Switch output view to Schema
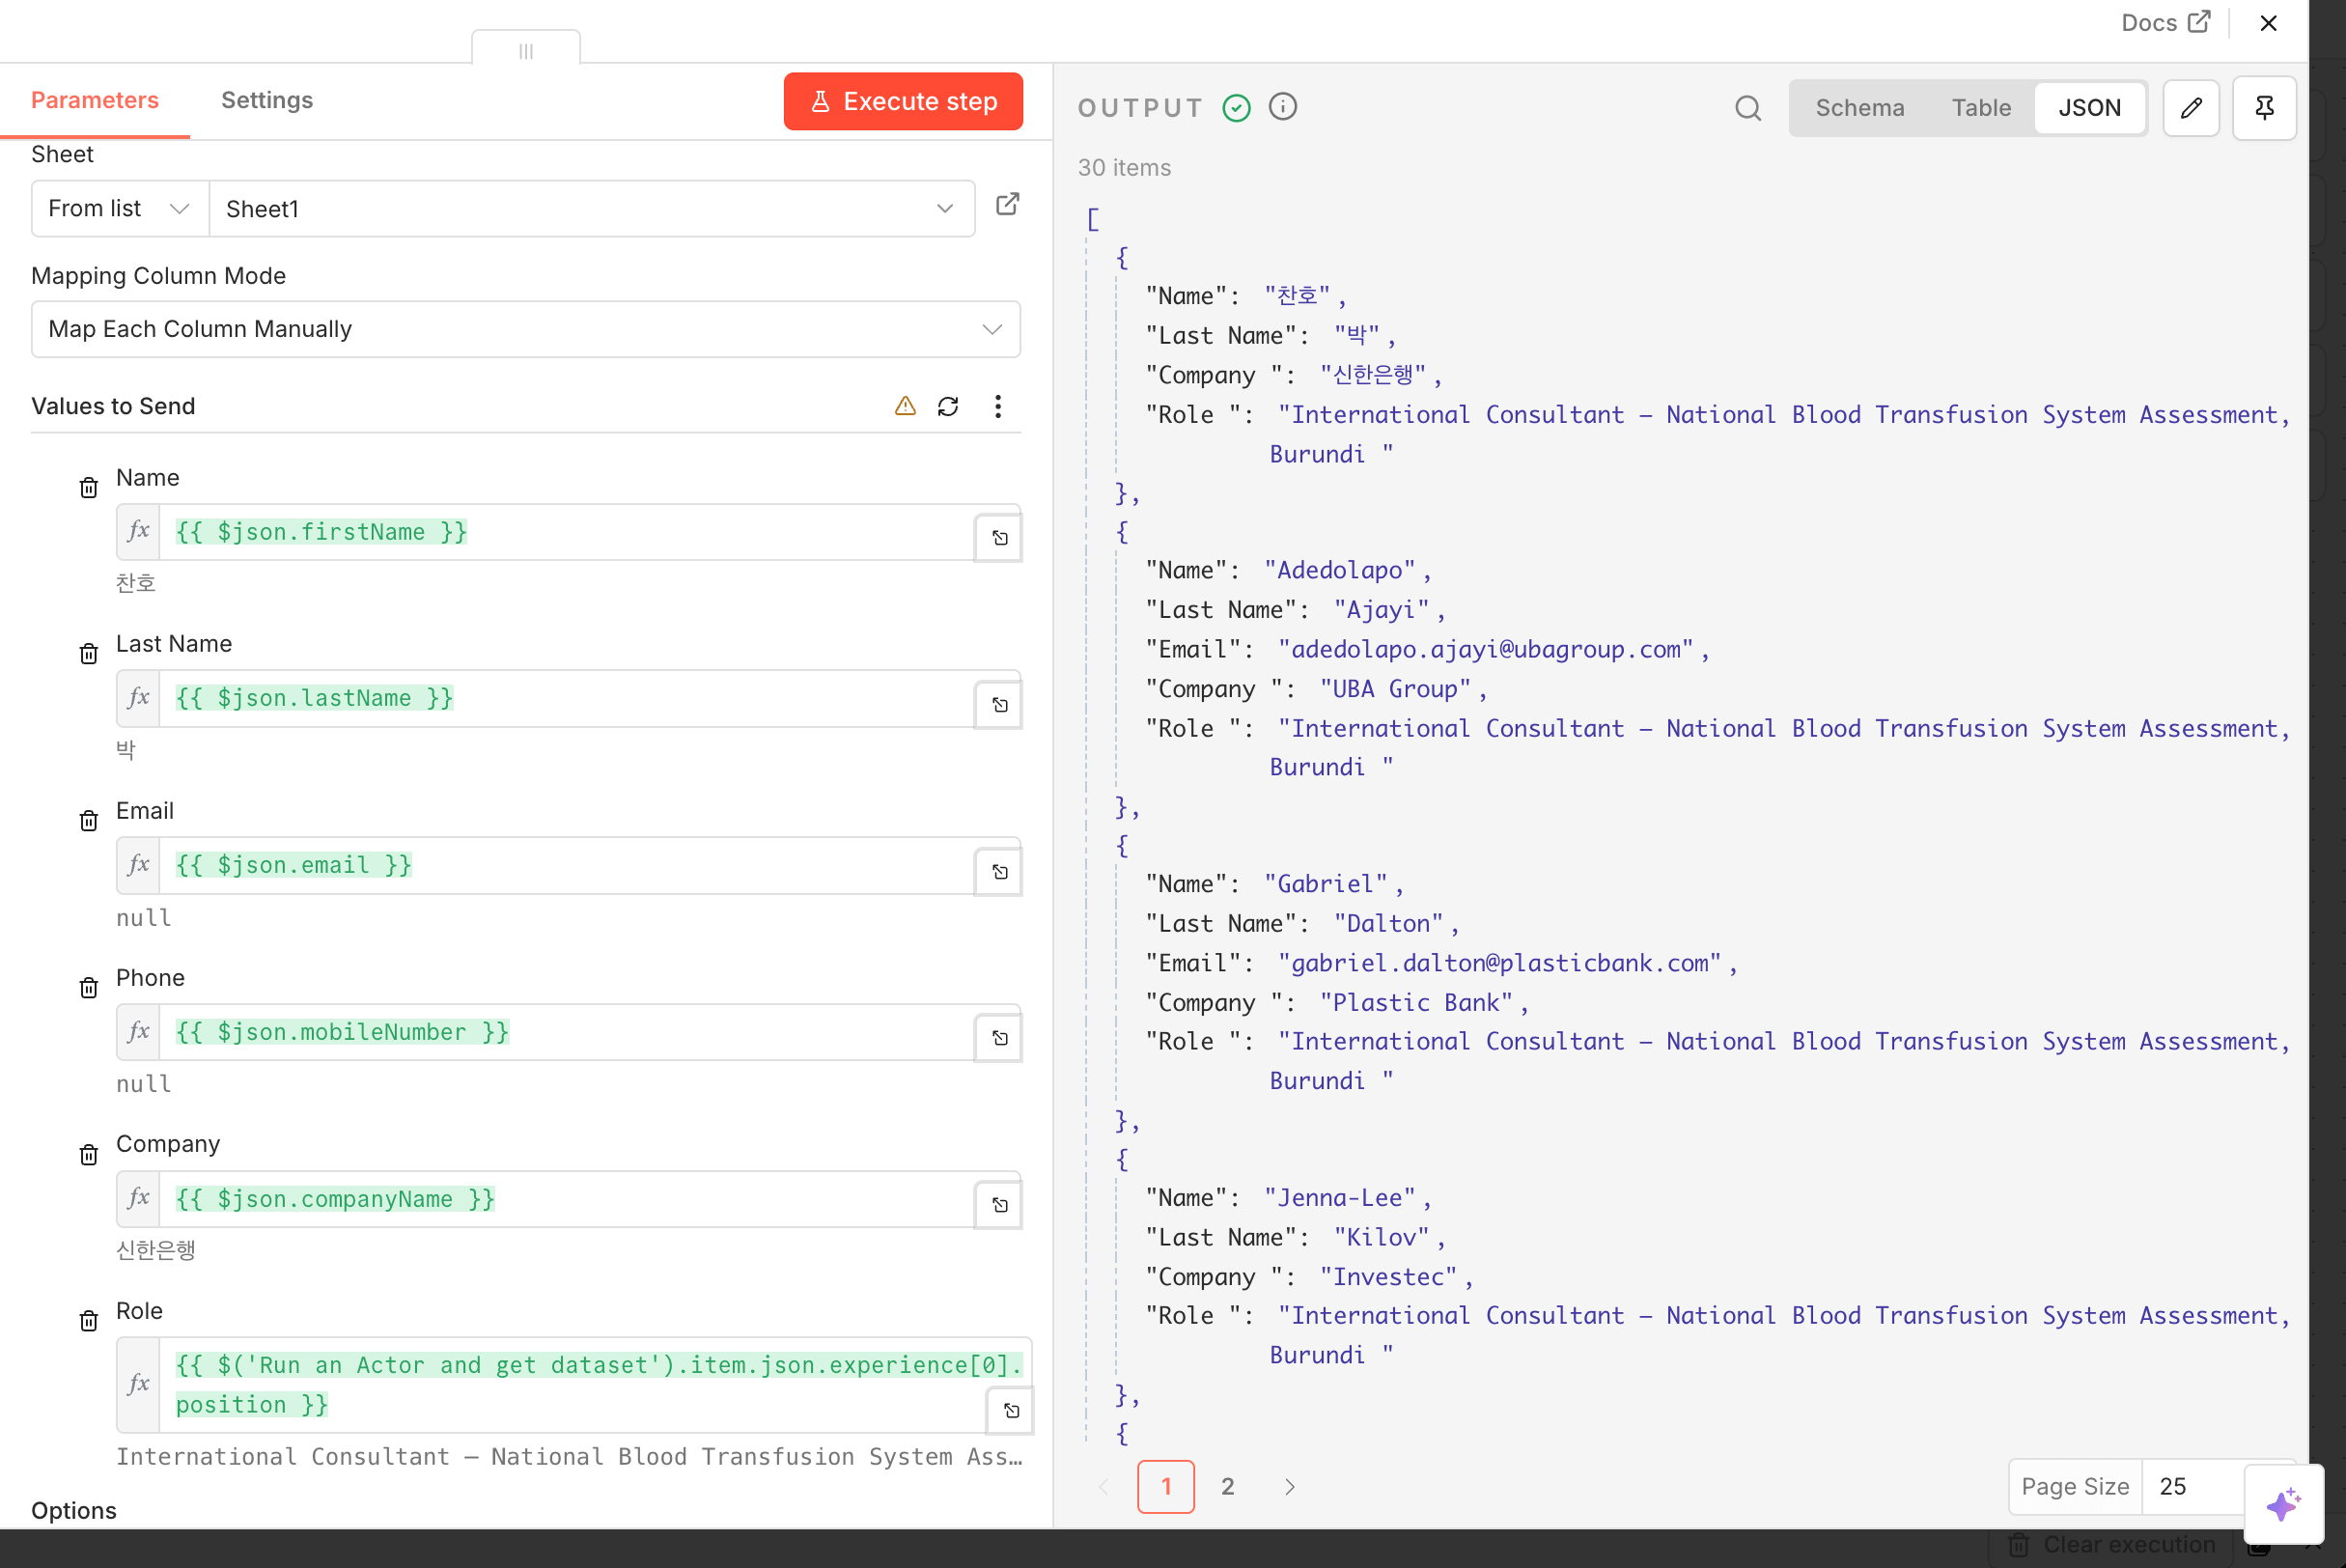 tap(1860, 108)
